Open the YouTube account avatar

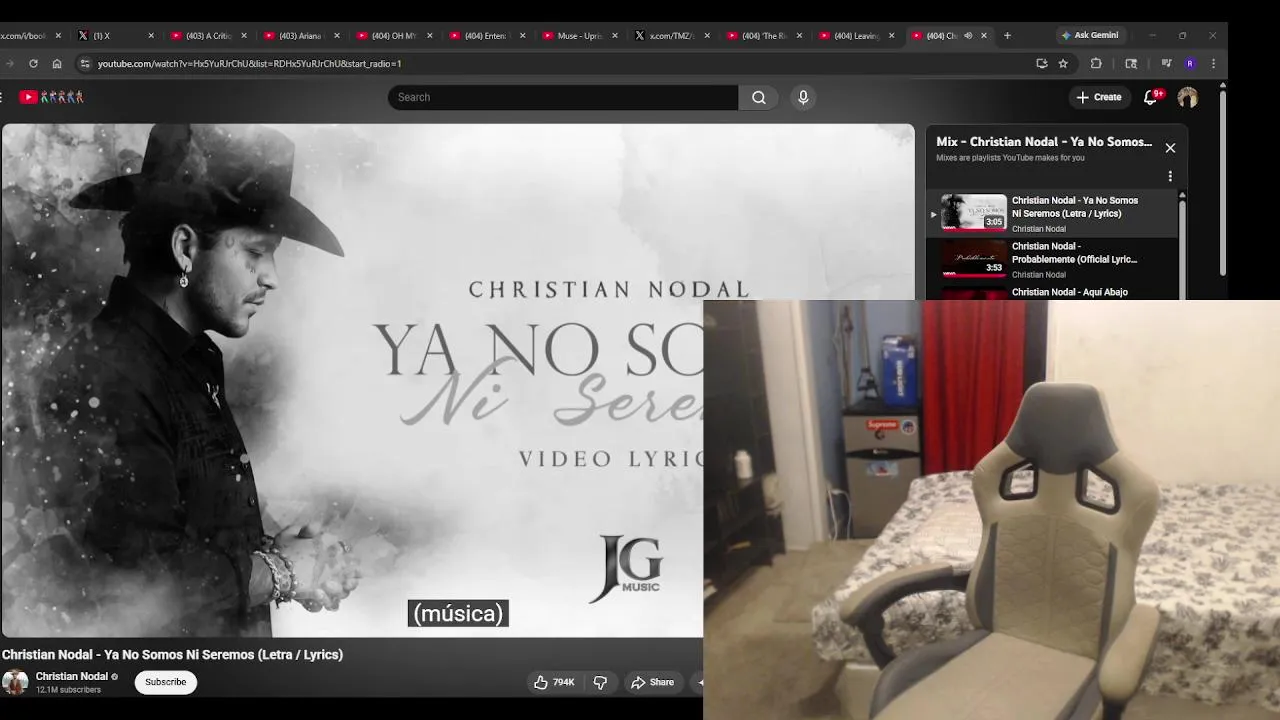pos(1188,97)
